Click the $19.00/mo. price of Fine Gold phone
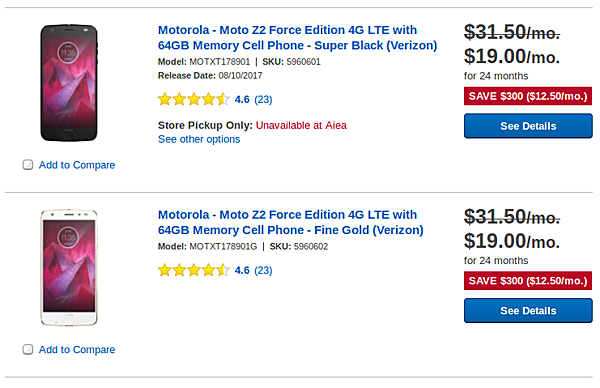The width and height of the screenshot is (600, 388). pos(512,241)
